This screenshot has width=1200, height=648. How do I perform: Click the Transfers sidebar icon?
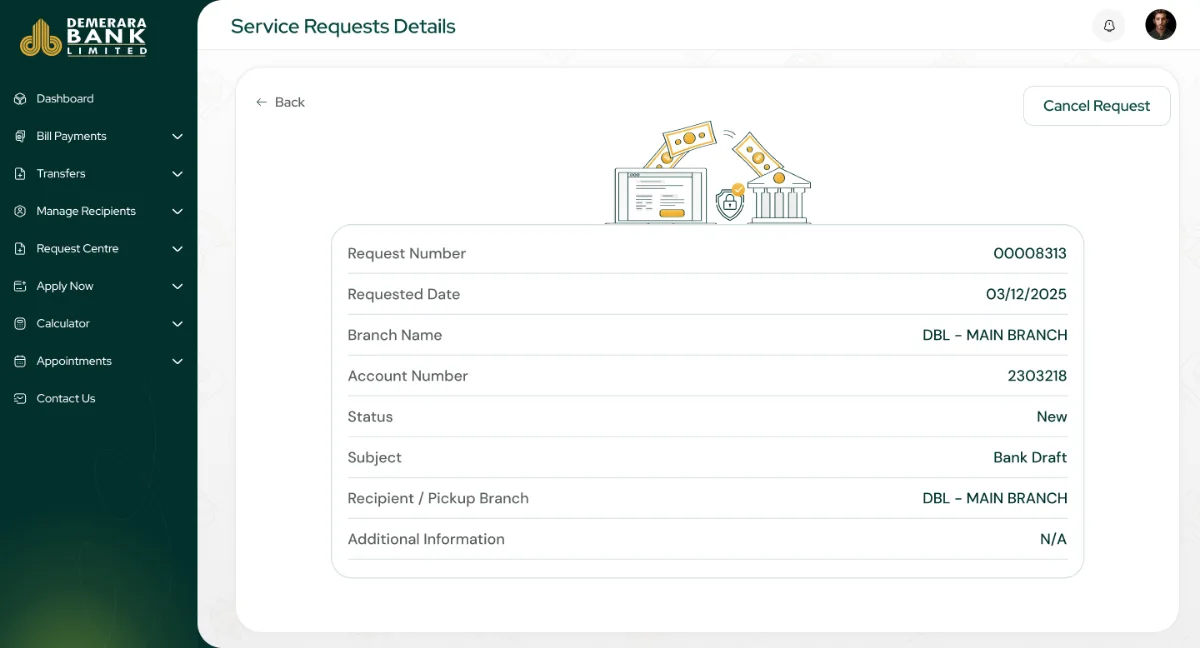[20, 174]
